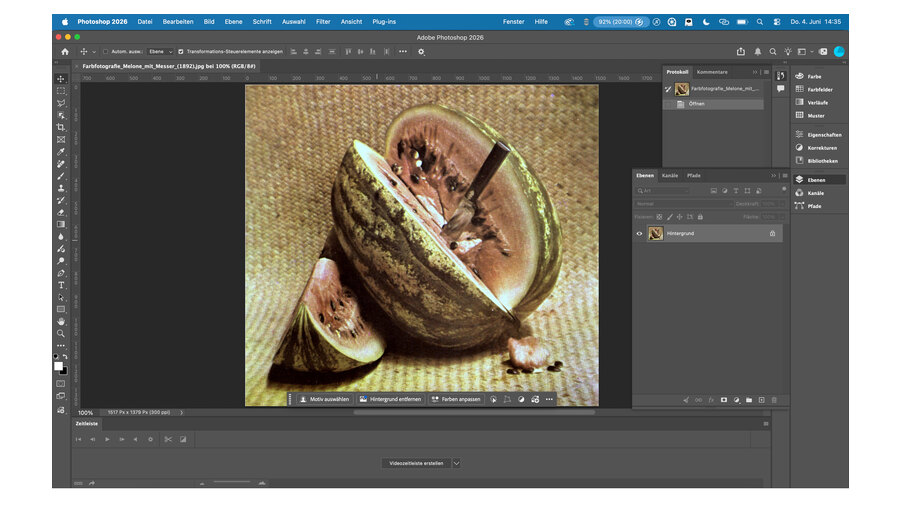This screenshot has width=900, height=506.
Task: Open the Ebenen panel flyout menu
Action: tap(785, 176)
